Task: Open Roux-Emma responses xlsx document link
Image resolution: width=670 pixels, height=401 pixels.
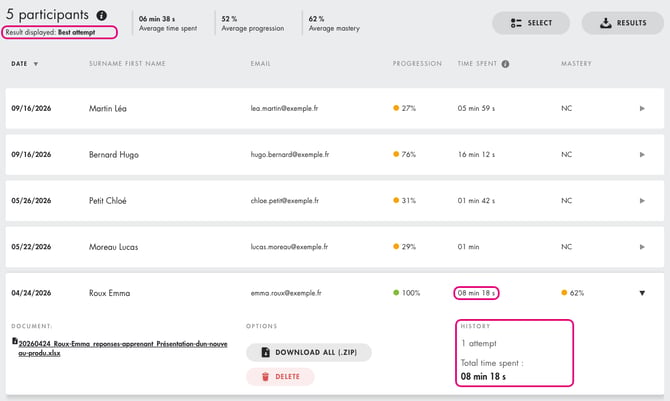Action: [x=123, y=348]
